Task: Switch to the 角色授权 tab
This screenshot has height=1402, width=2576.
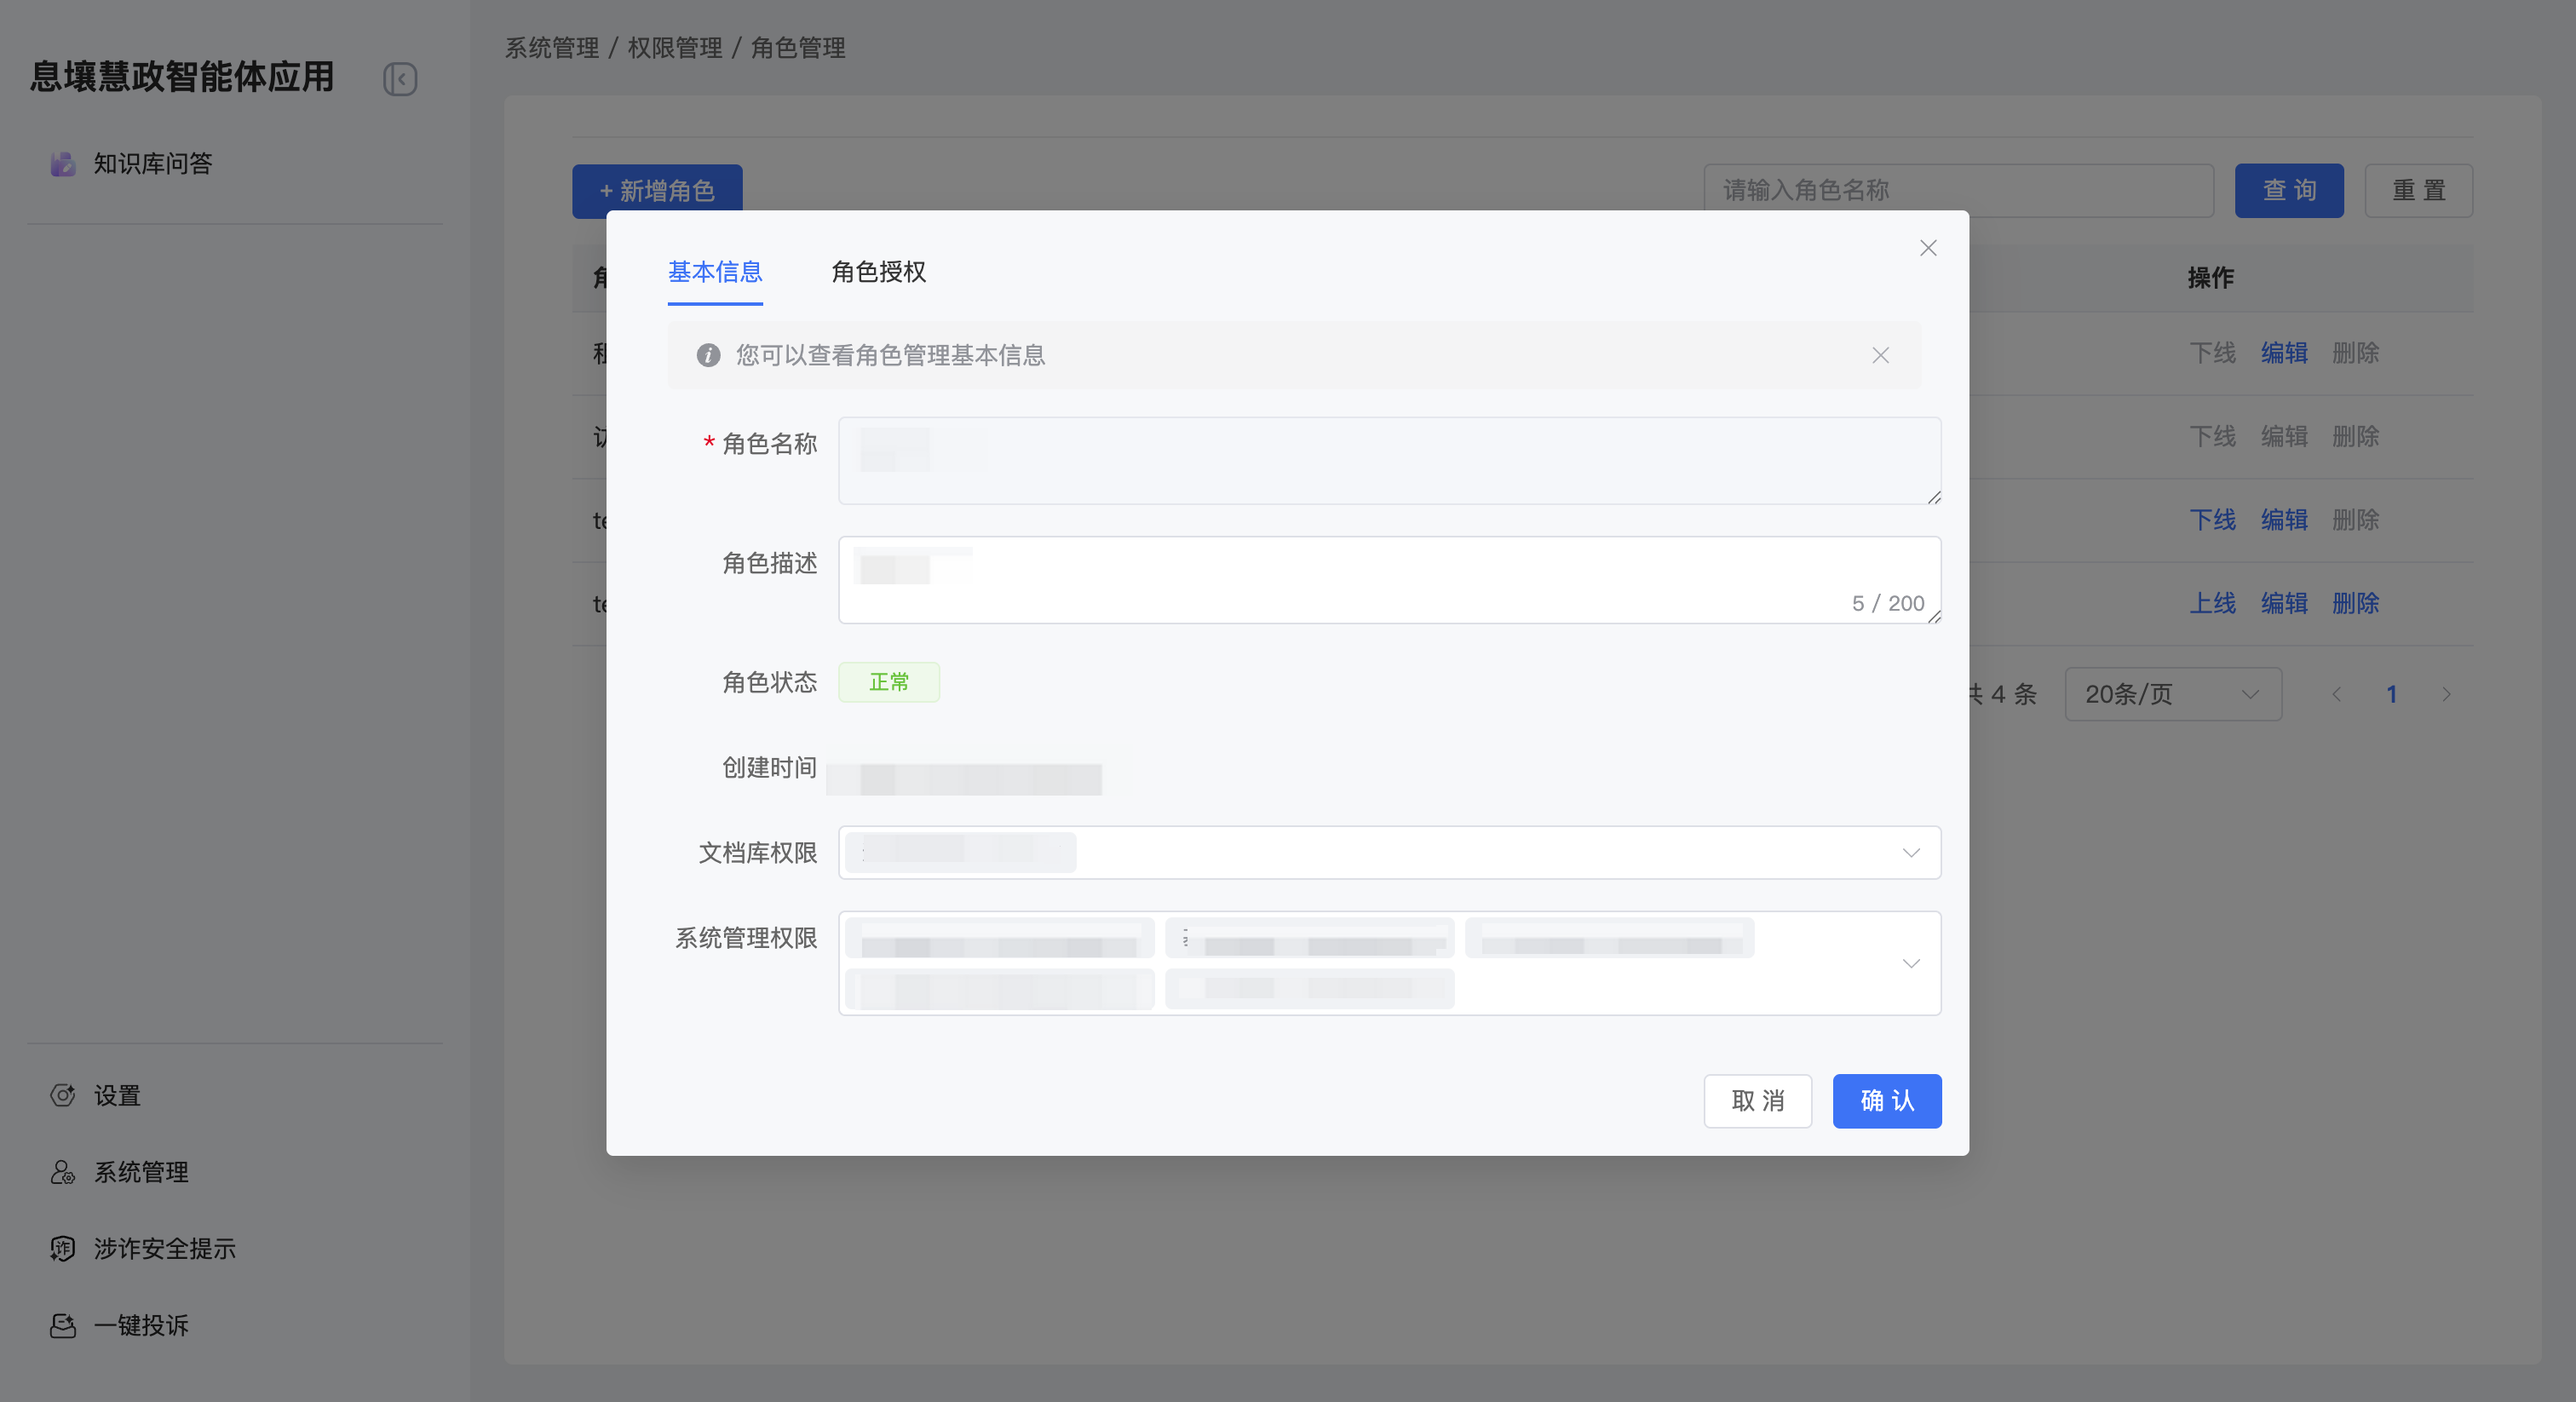Action: (x=878, y=272)
